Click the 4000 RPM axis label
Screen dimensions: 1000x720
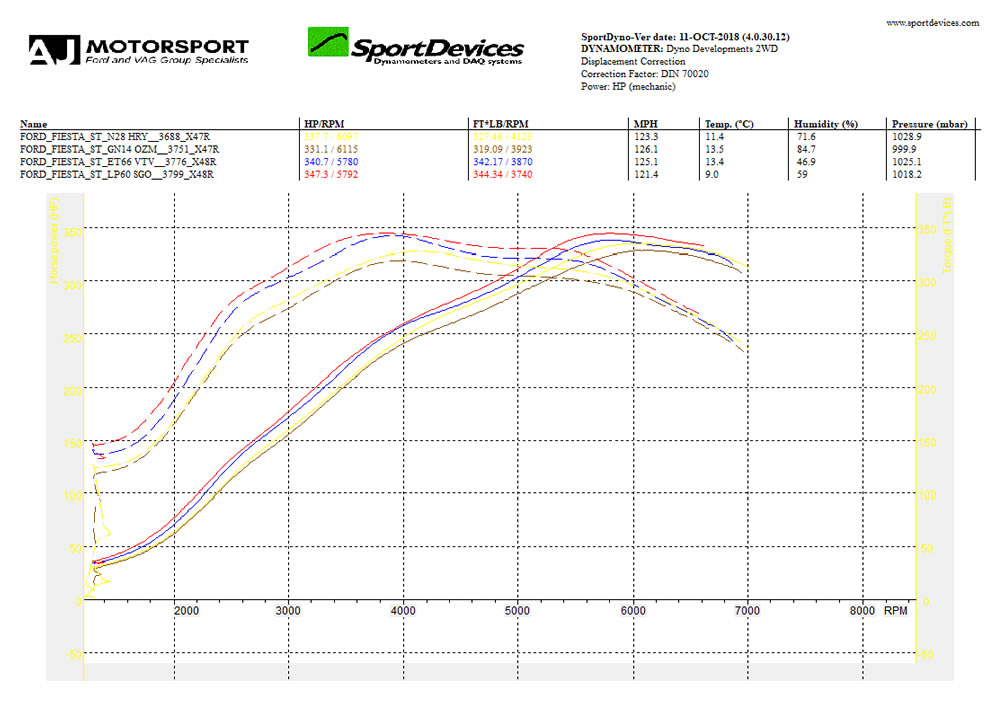402,611
